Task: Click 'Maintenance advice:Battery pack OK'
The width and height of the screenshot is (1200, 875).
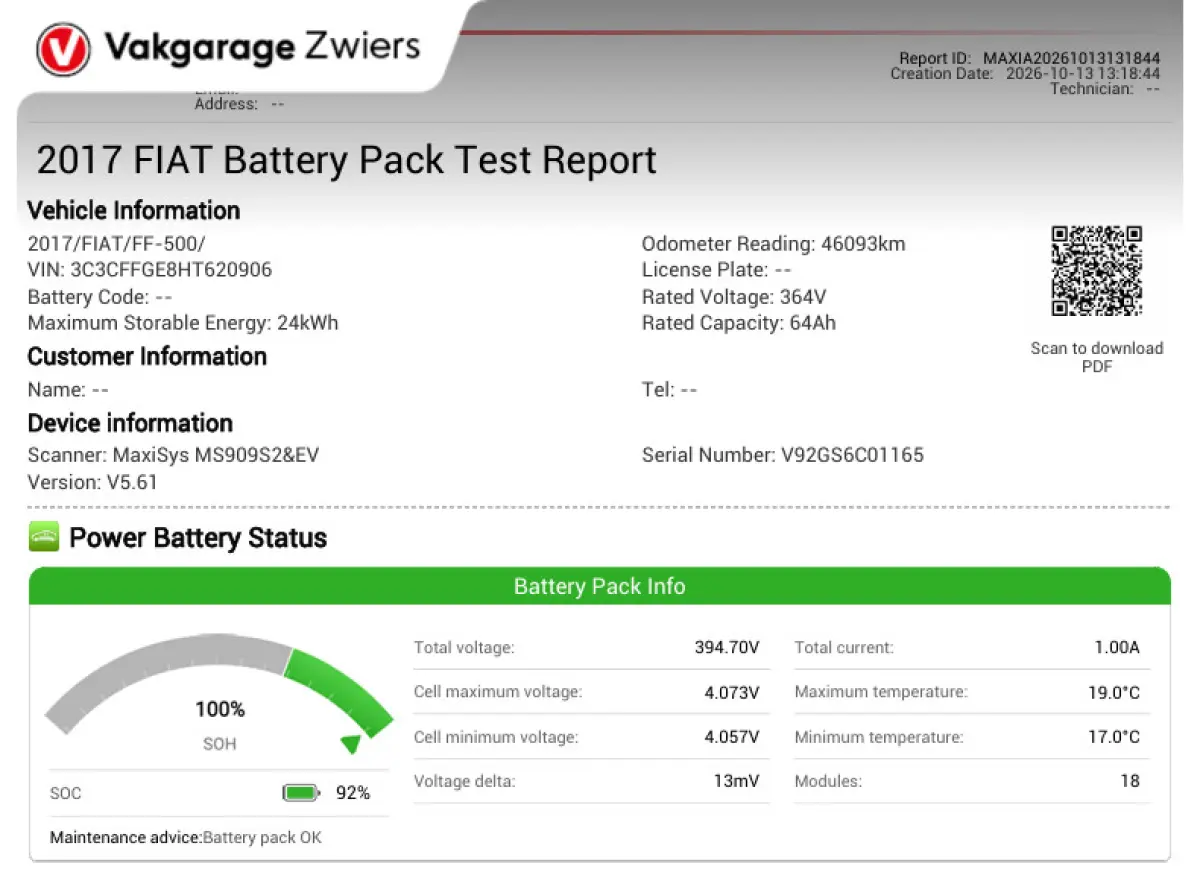Action: tap(186, 838)
